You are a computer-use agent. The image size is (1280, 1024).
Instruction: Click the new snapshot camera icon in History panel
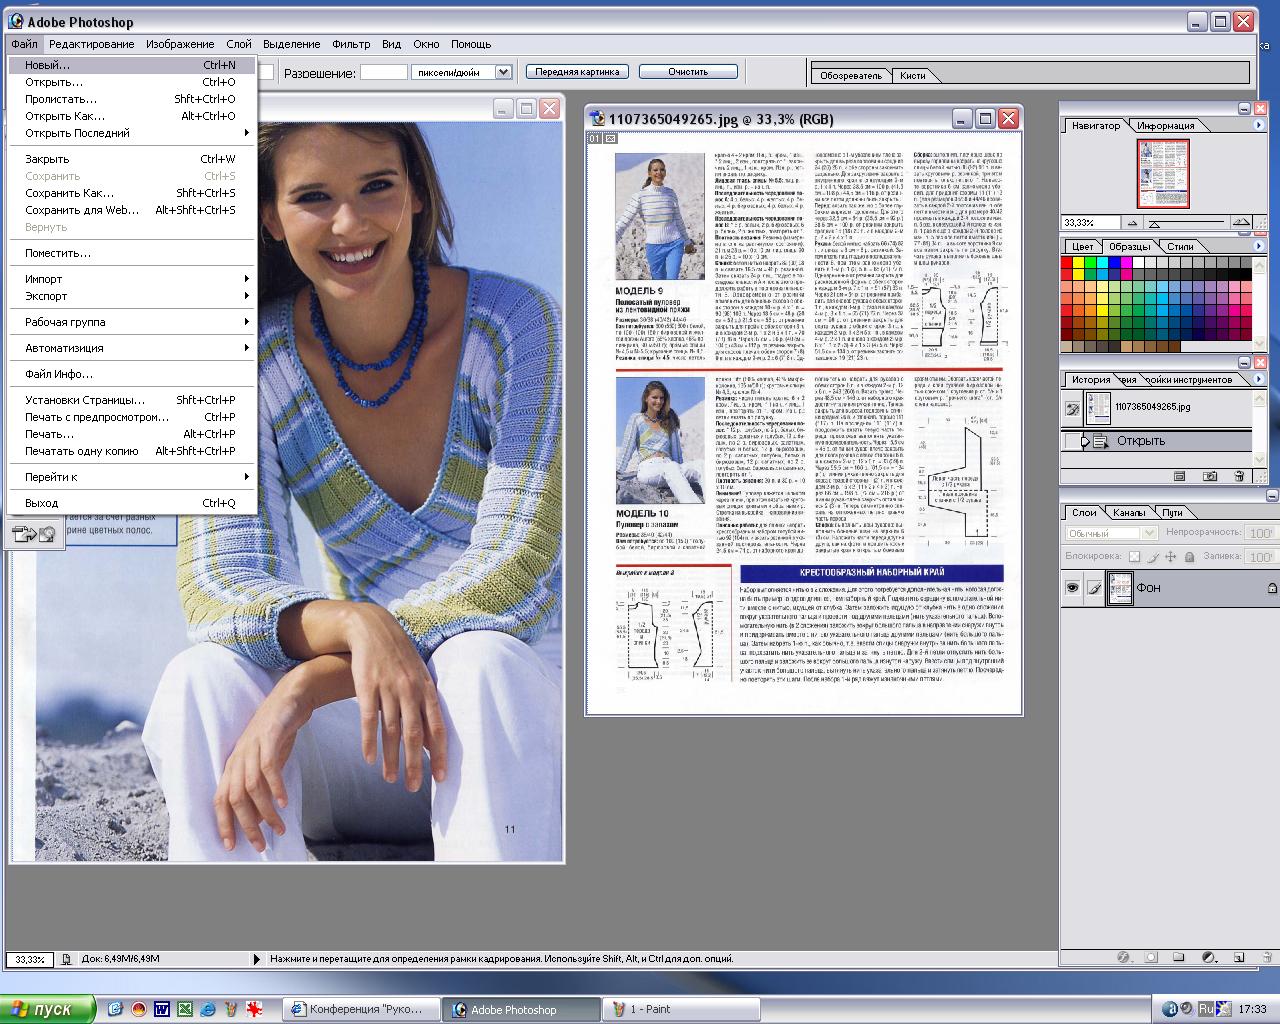pos(1209,477)
